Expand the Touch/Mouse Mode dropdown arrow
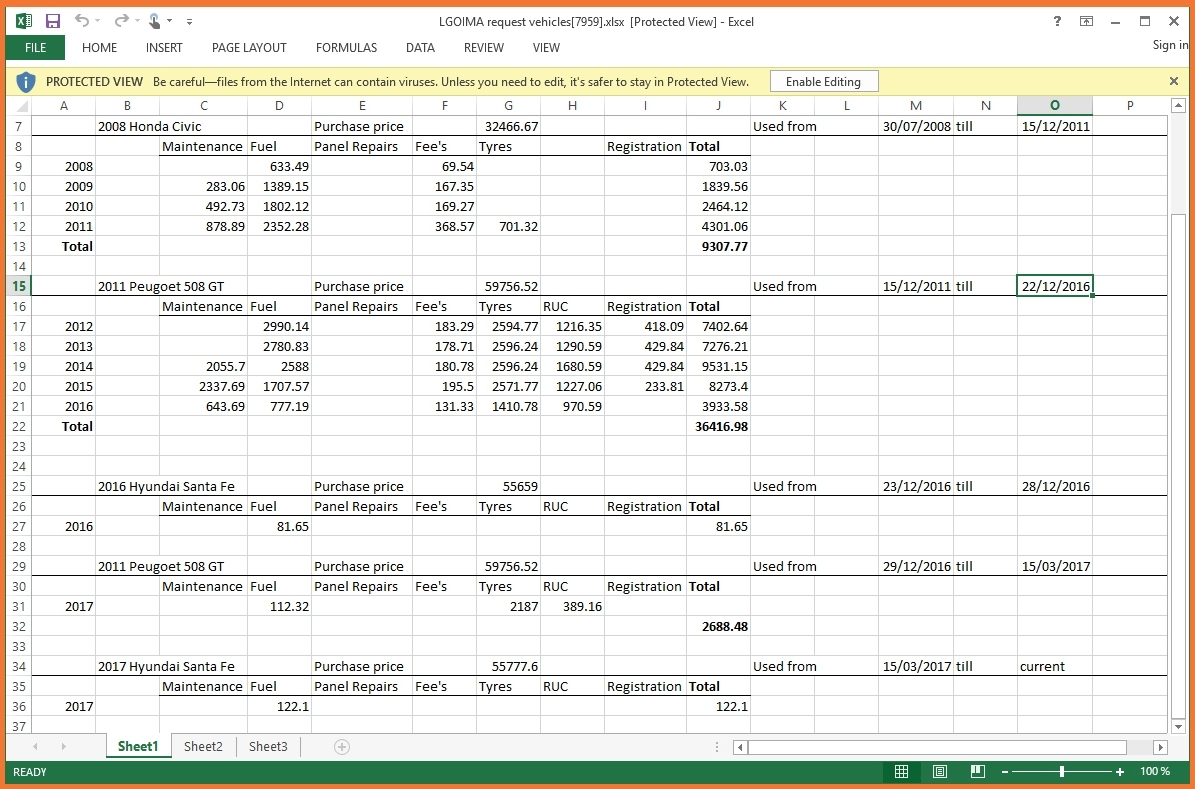 [x=170, y=21]
